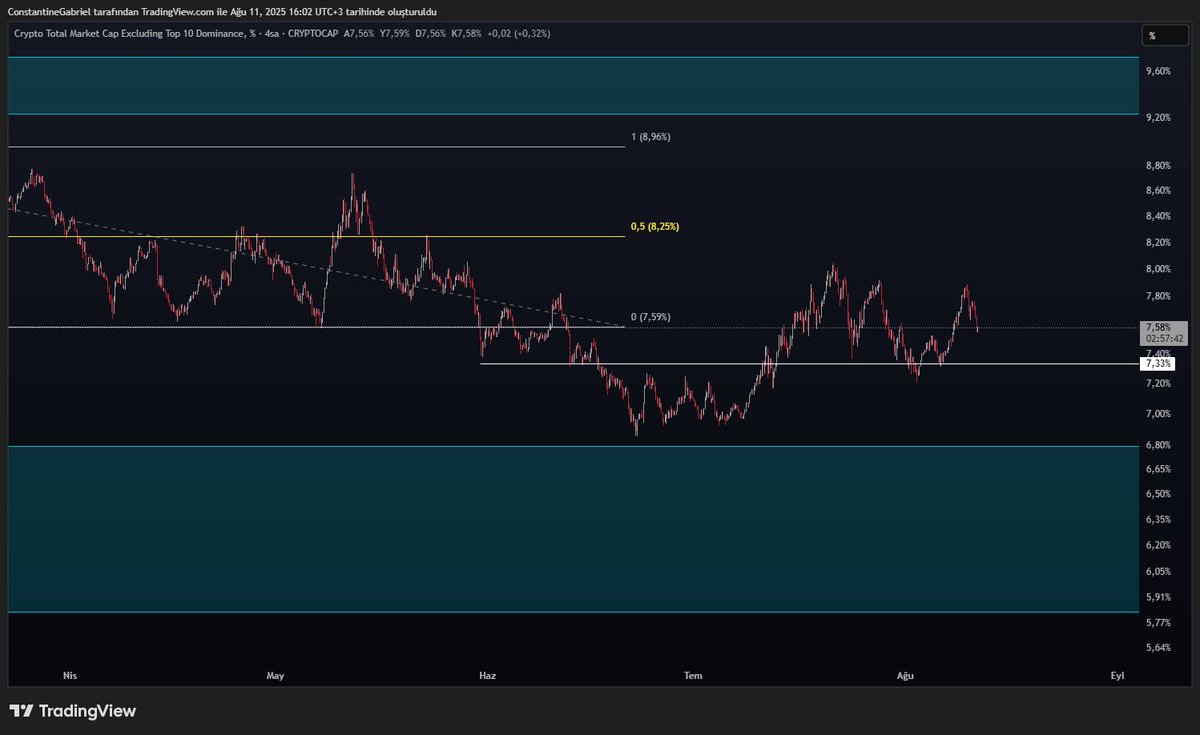Click the 8,00% price axis label
Viewport: 1200px width, 735px height.
coord(1158,269)
